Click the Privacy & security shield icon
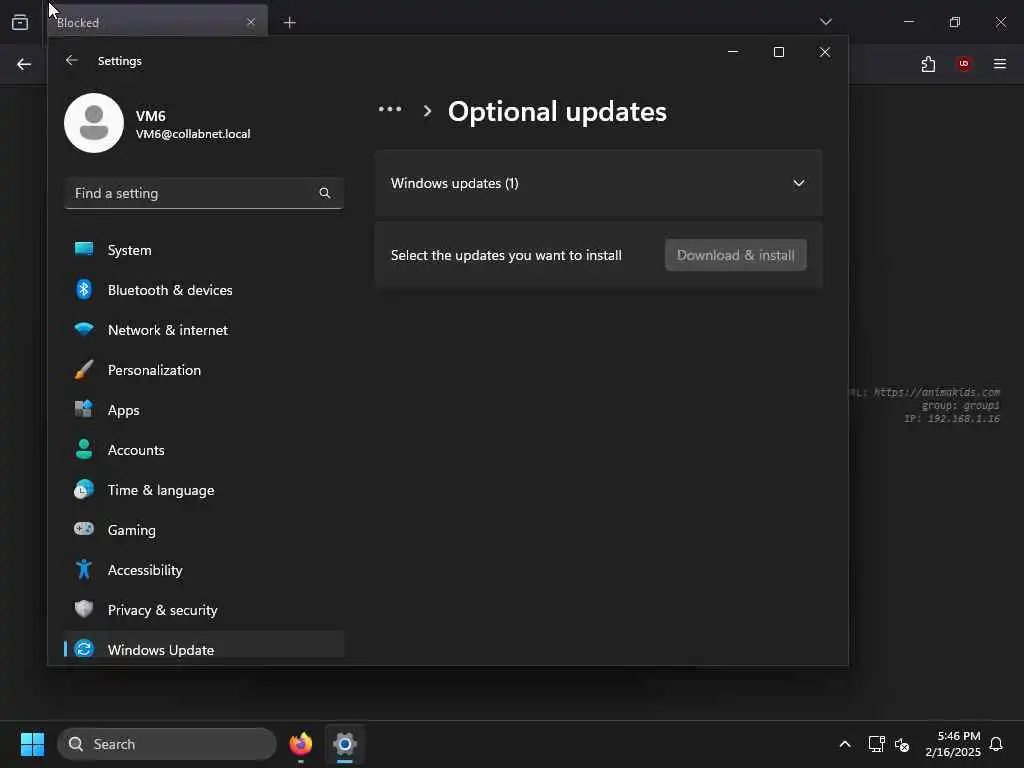Viewport: 1024px width, 768px height. point(84,609)
